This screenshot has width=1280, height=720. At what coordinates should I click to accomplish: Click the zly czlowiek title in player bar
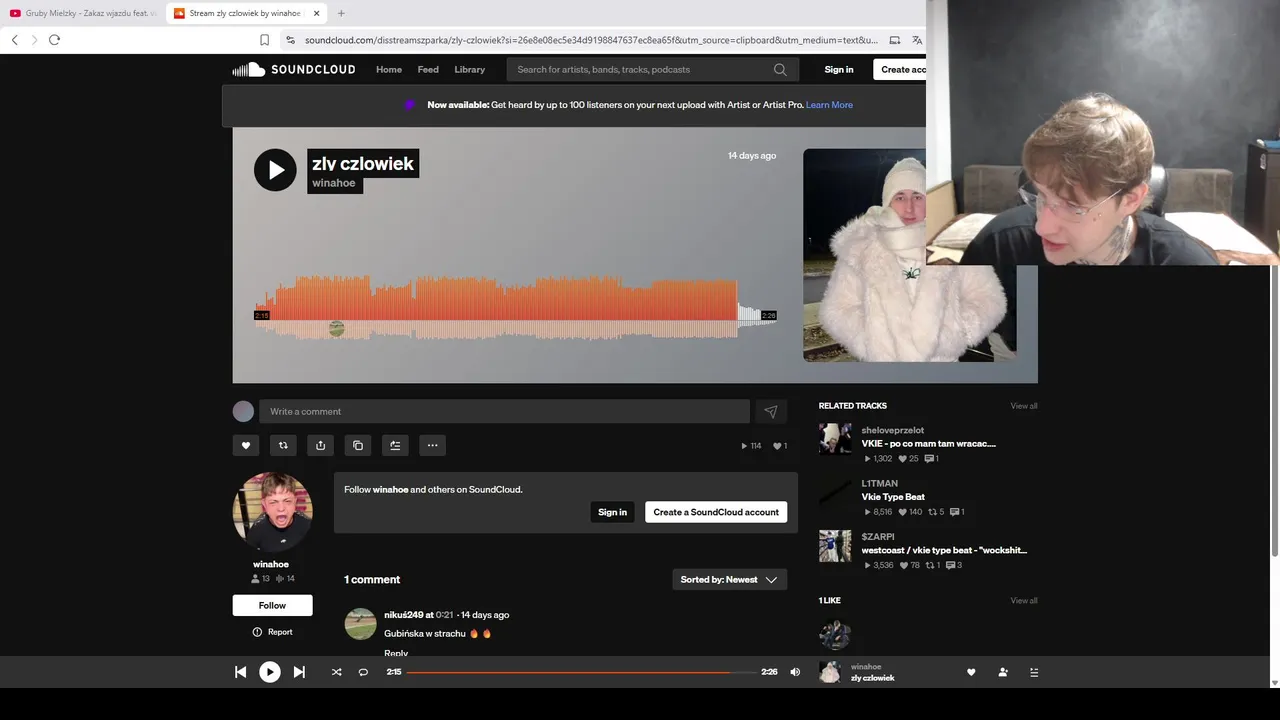(x=872, y=678)
